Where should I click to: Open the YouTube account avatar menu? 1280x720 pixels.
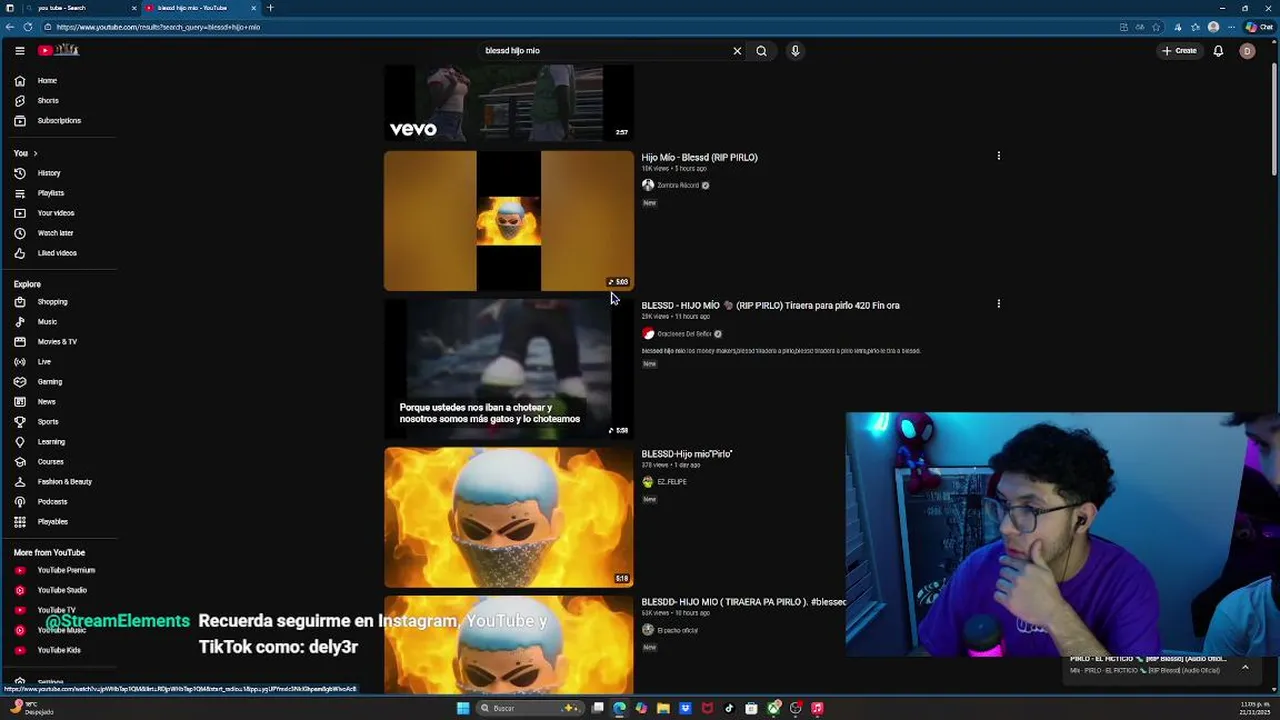(x=1247, y=51)
